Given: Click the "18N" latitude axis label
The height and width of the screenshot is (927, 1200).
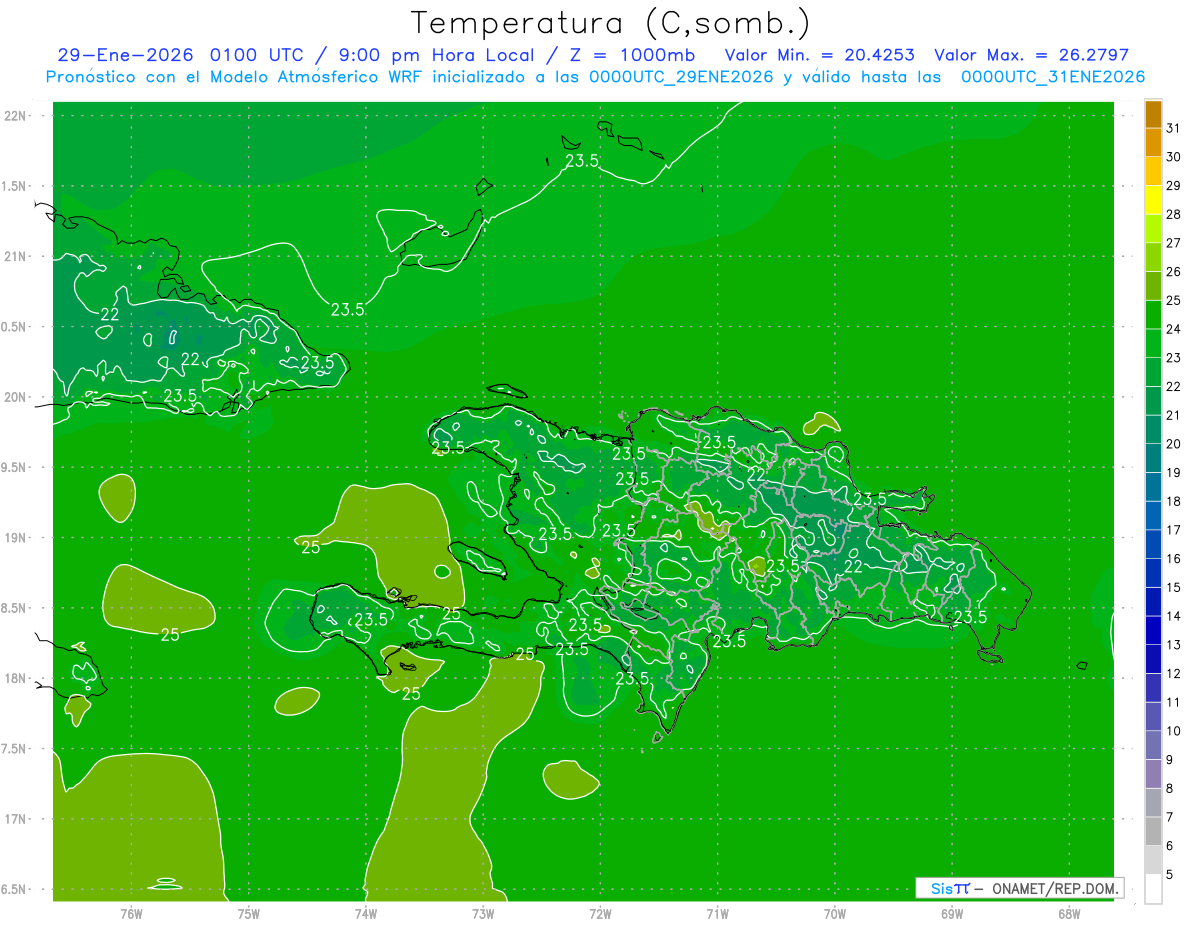Looking at the screenshot, I should (16, 678).
